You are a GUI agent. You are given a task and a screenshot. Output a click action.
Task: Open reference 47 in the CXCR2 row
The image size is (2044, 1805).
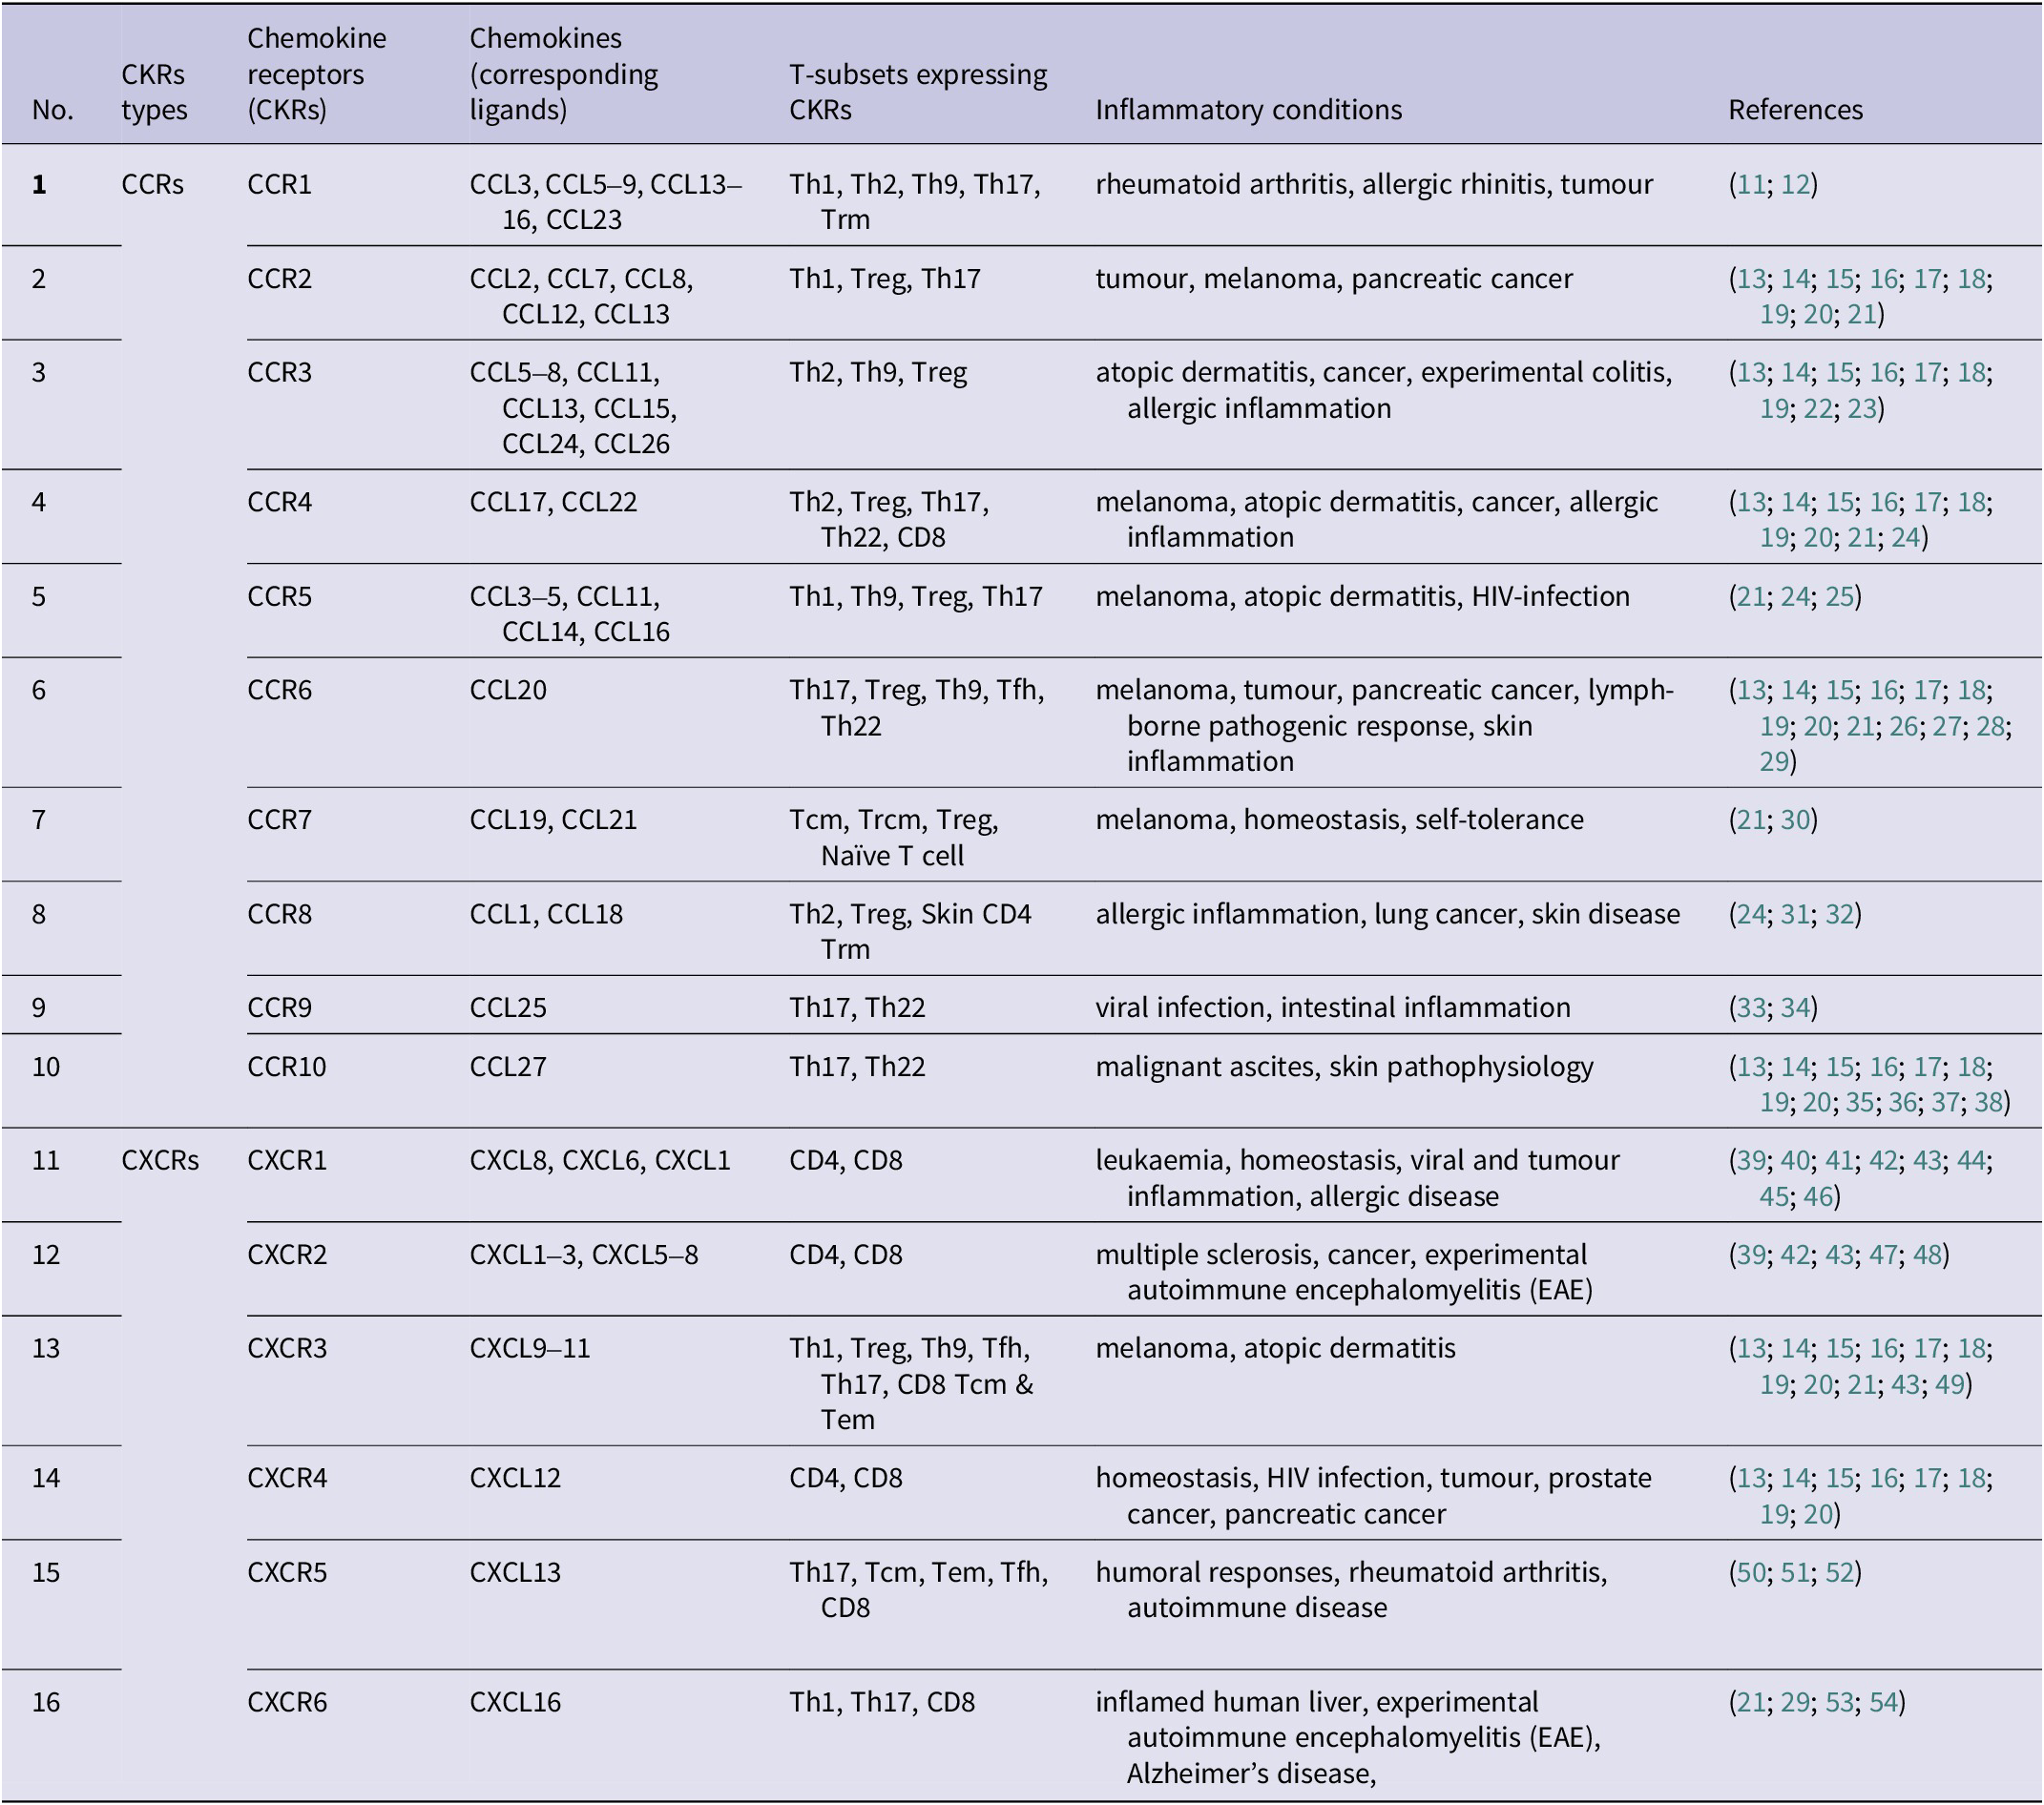point(1883,1255)
